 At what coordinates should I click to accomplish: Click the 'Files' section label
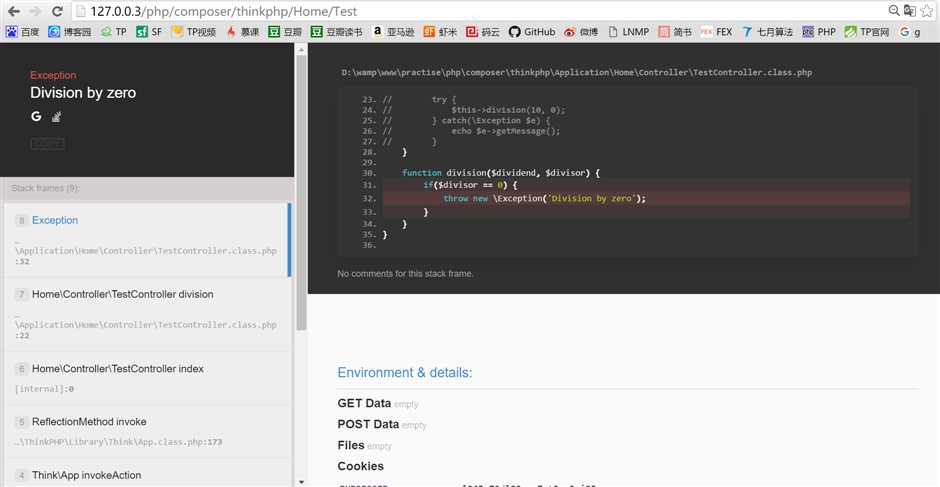coord(351,445)
